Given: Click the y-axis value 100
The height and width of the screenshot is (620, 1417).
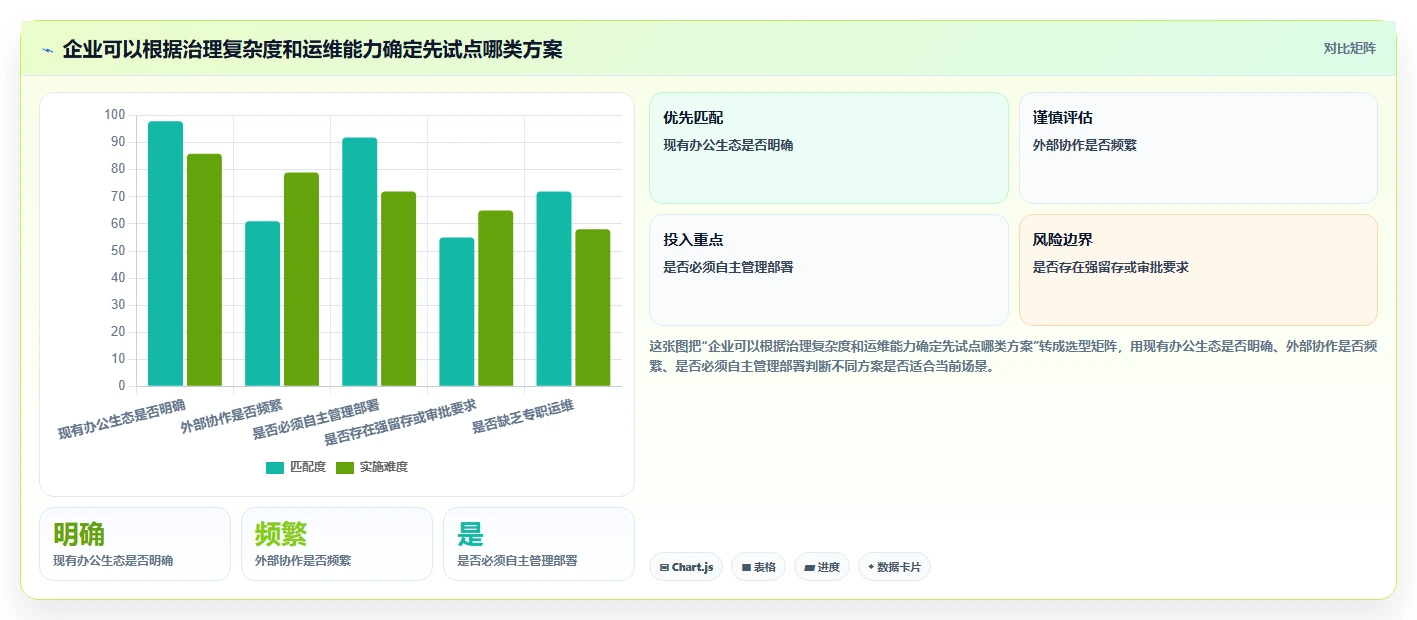Looking at the screenshot, I should [x=115, y=115].
